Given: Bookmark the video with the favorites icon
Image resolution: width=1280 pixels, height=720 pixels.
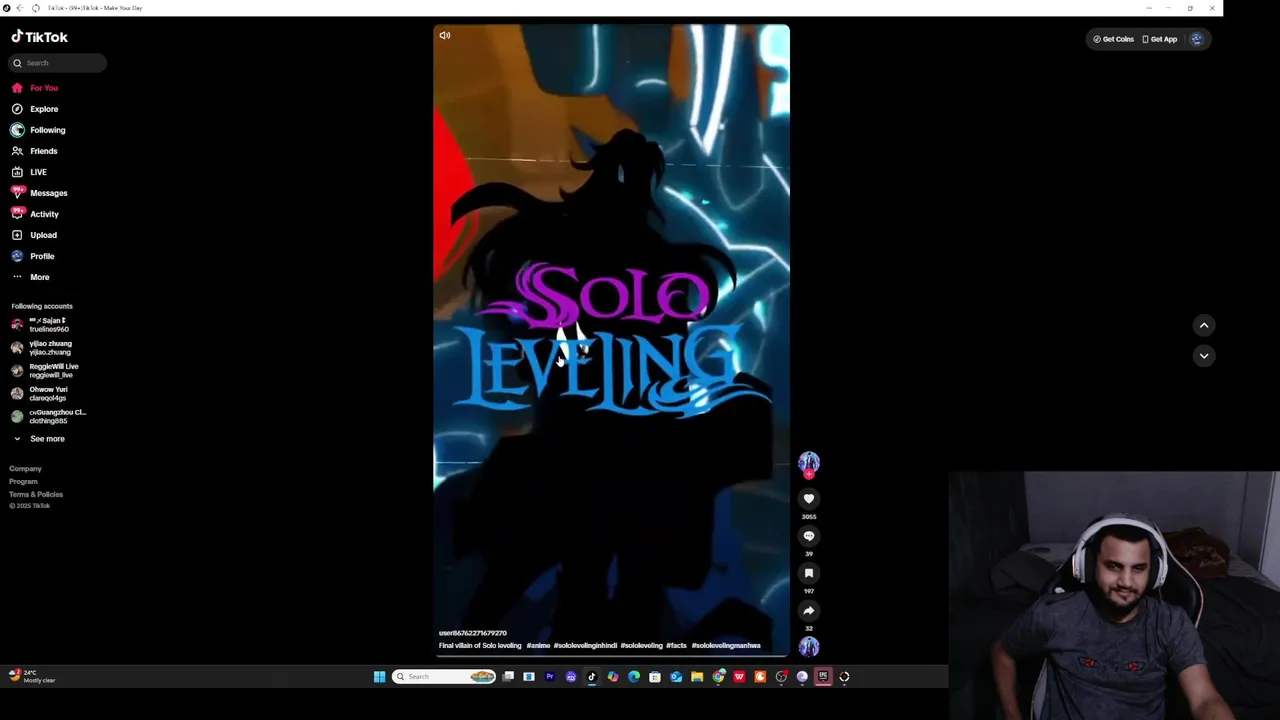Looking at the screenshot, I should (x=809, y=573).
